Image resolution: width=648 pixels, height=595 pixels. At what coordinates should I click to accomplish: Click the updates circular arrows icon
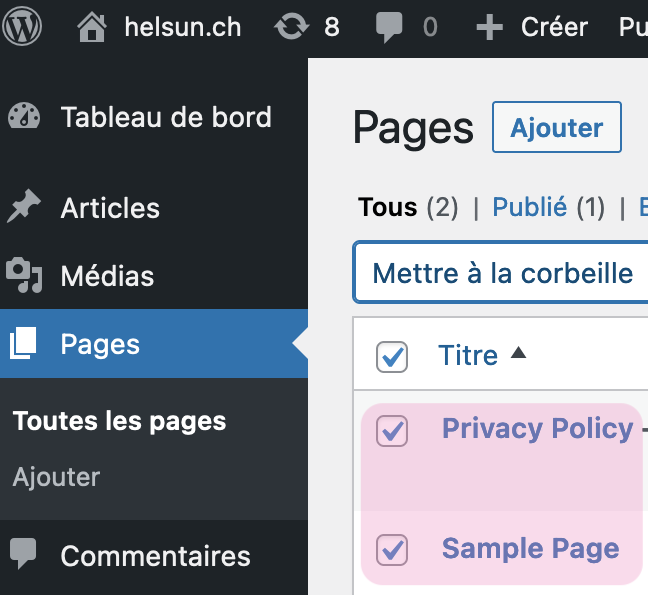(292, 27)
